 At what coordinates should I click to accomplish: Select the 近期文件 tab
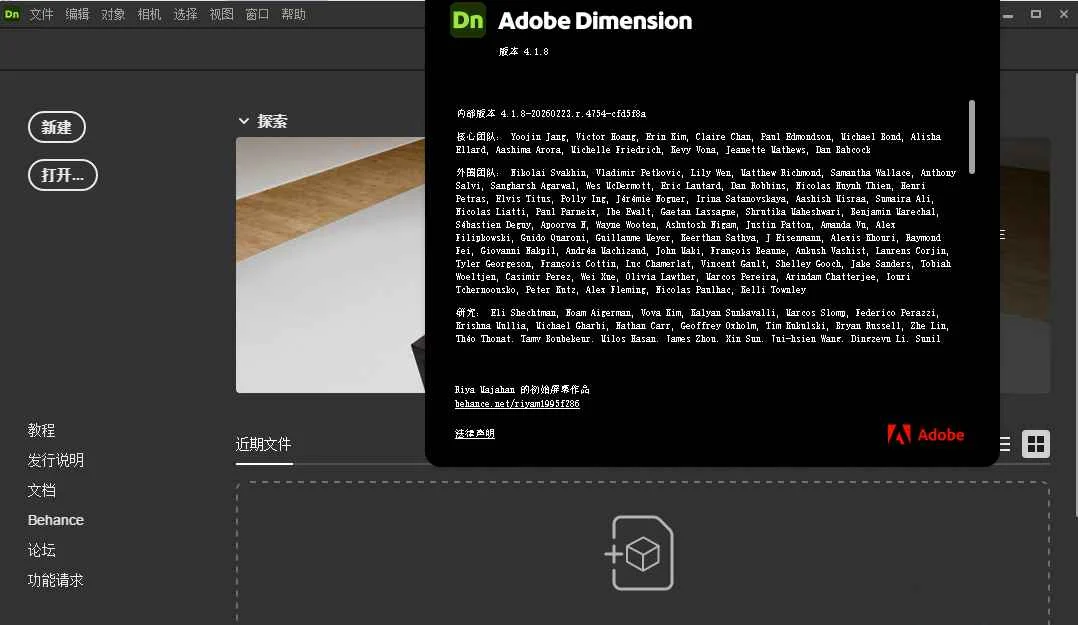(263, 445)
